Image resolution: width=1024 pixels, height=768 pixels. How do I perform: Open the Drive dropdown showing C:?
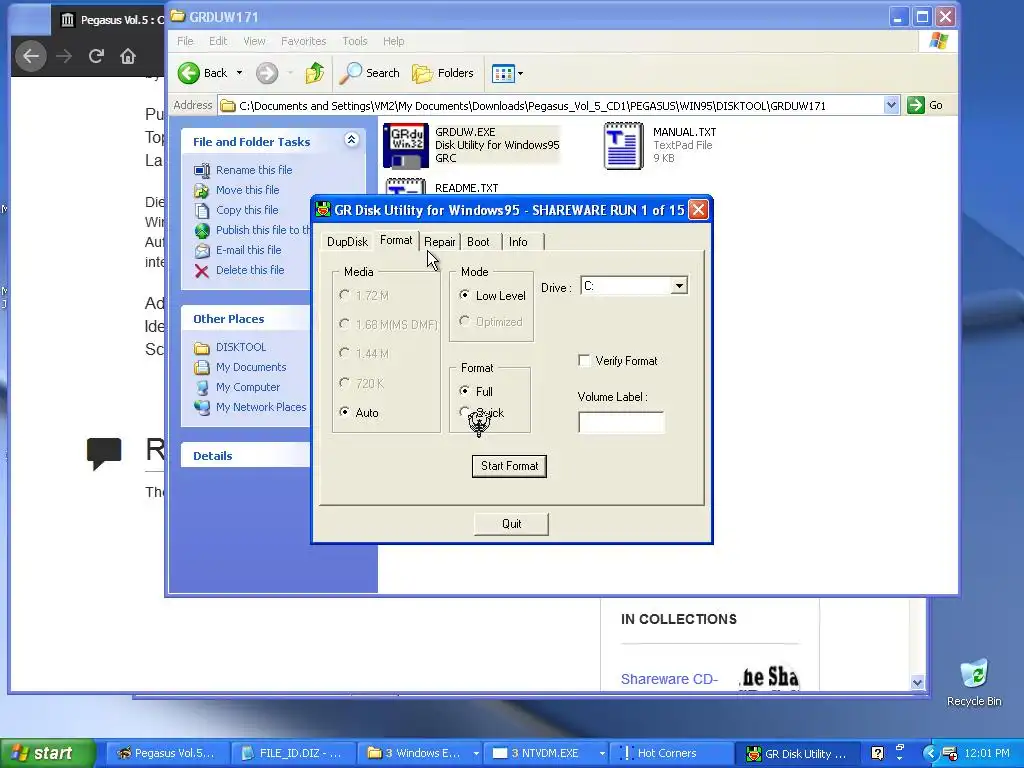[x=679, y=286]
